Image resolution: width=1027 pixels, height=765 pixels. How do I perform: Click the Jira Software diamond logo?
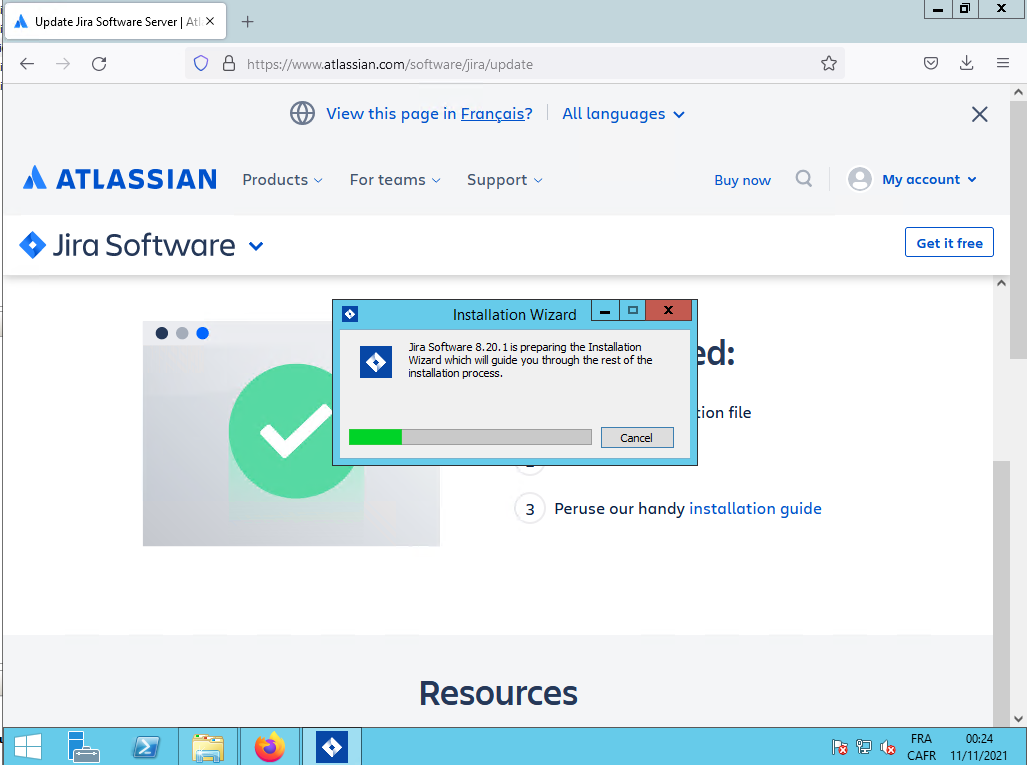[32, 245]
